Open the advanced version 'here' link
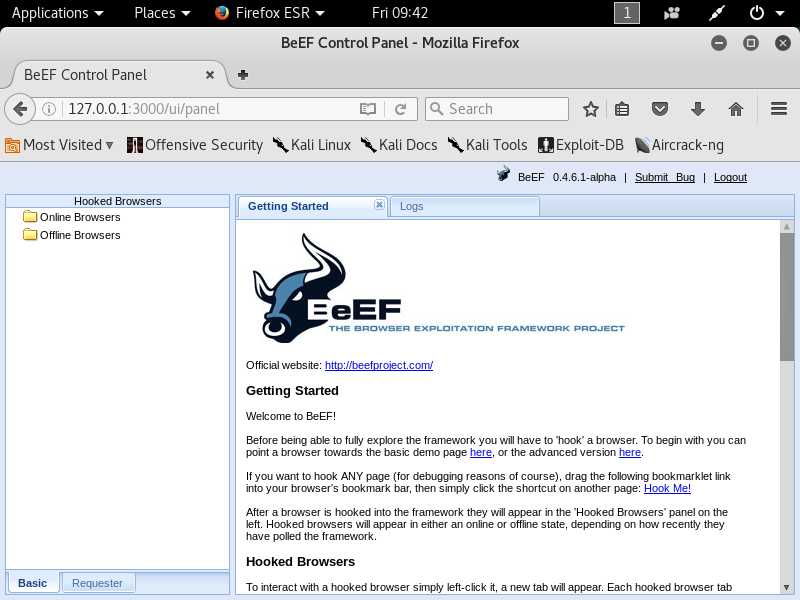 pyautogui.click(x=630, y=453)
